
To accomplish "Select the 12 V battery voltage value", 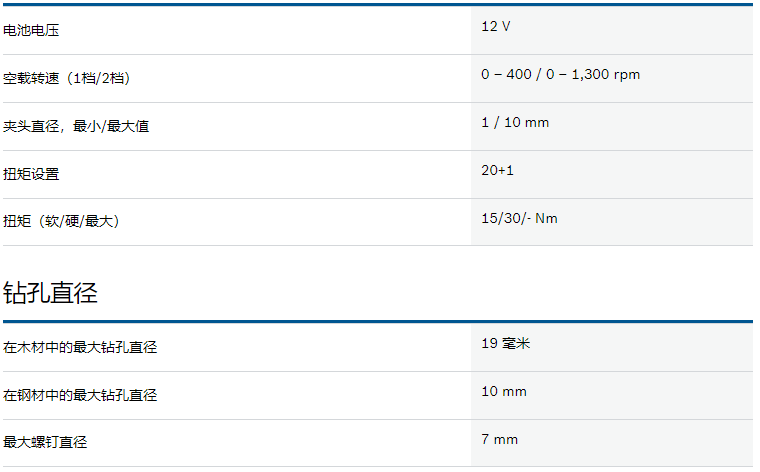I will [x=496, y=26].
